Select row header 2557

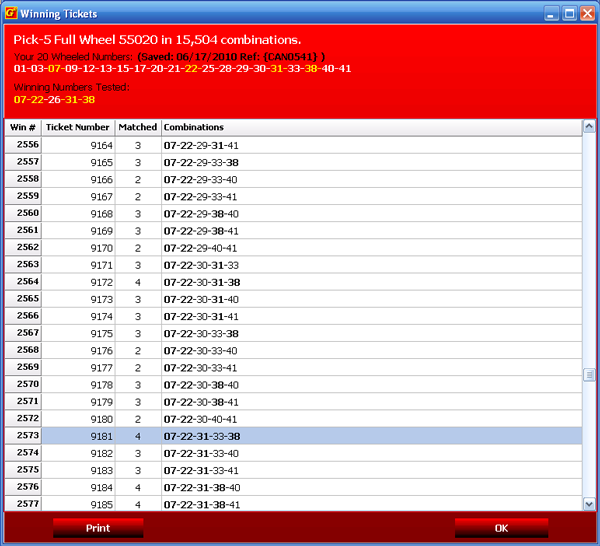(x=23, y=162)
